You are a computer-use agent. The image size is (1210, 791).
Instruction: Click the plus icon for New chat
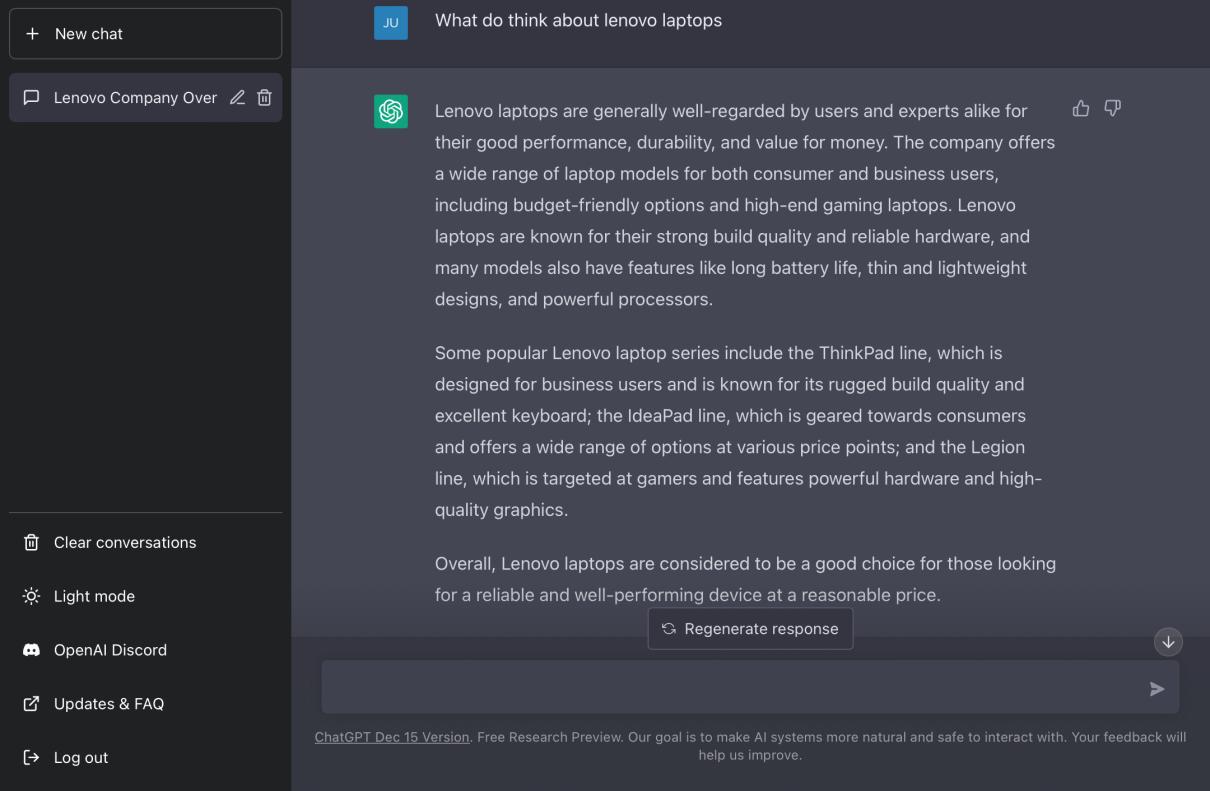tap(32, 34)
